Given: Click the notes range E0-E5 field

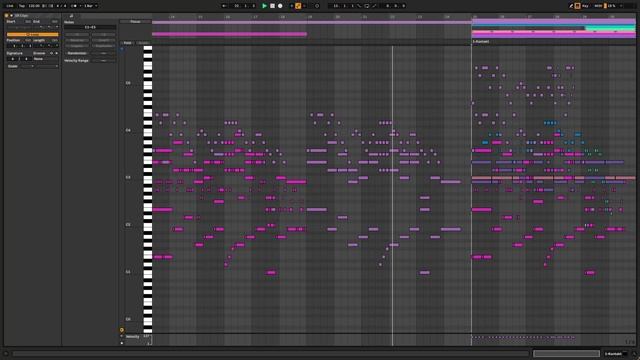Looking at the screenshot, I should point(90,27).
